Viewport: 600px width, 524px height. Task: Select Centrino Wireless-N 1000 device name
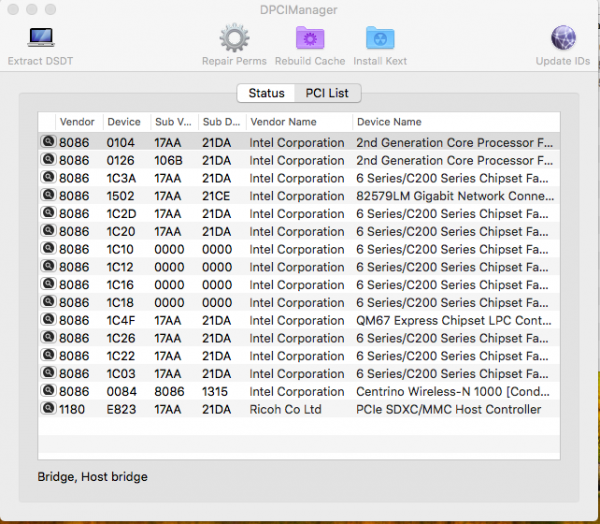pos(453,392)
